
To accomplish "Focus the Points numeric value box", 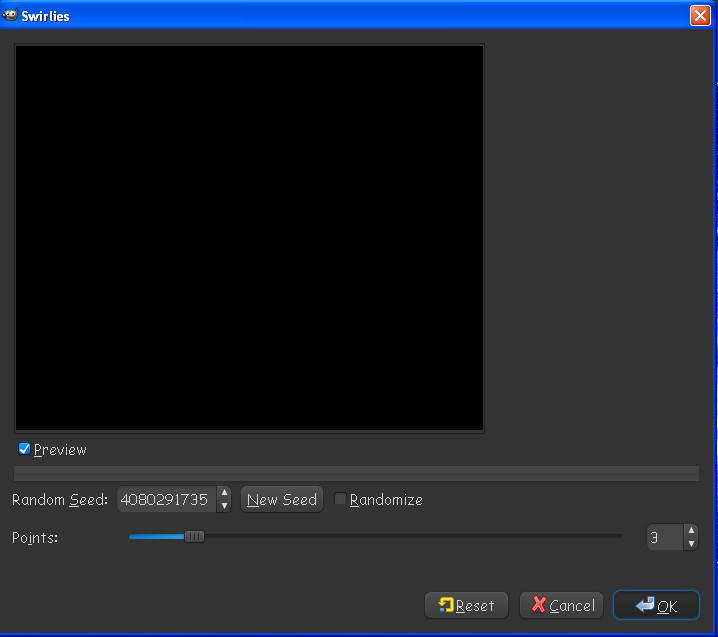I will click(664, 537).
